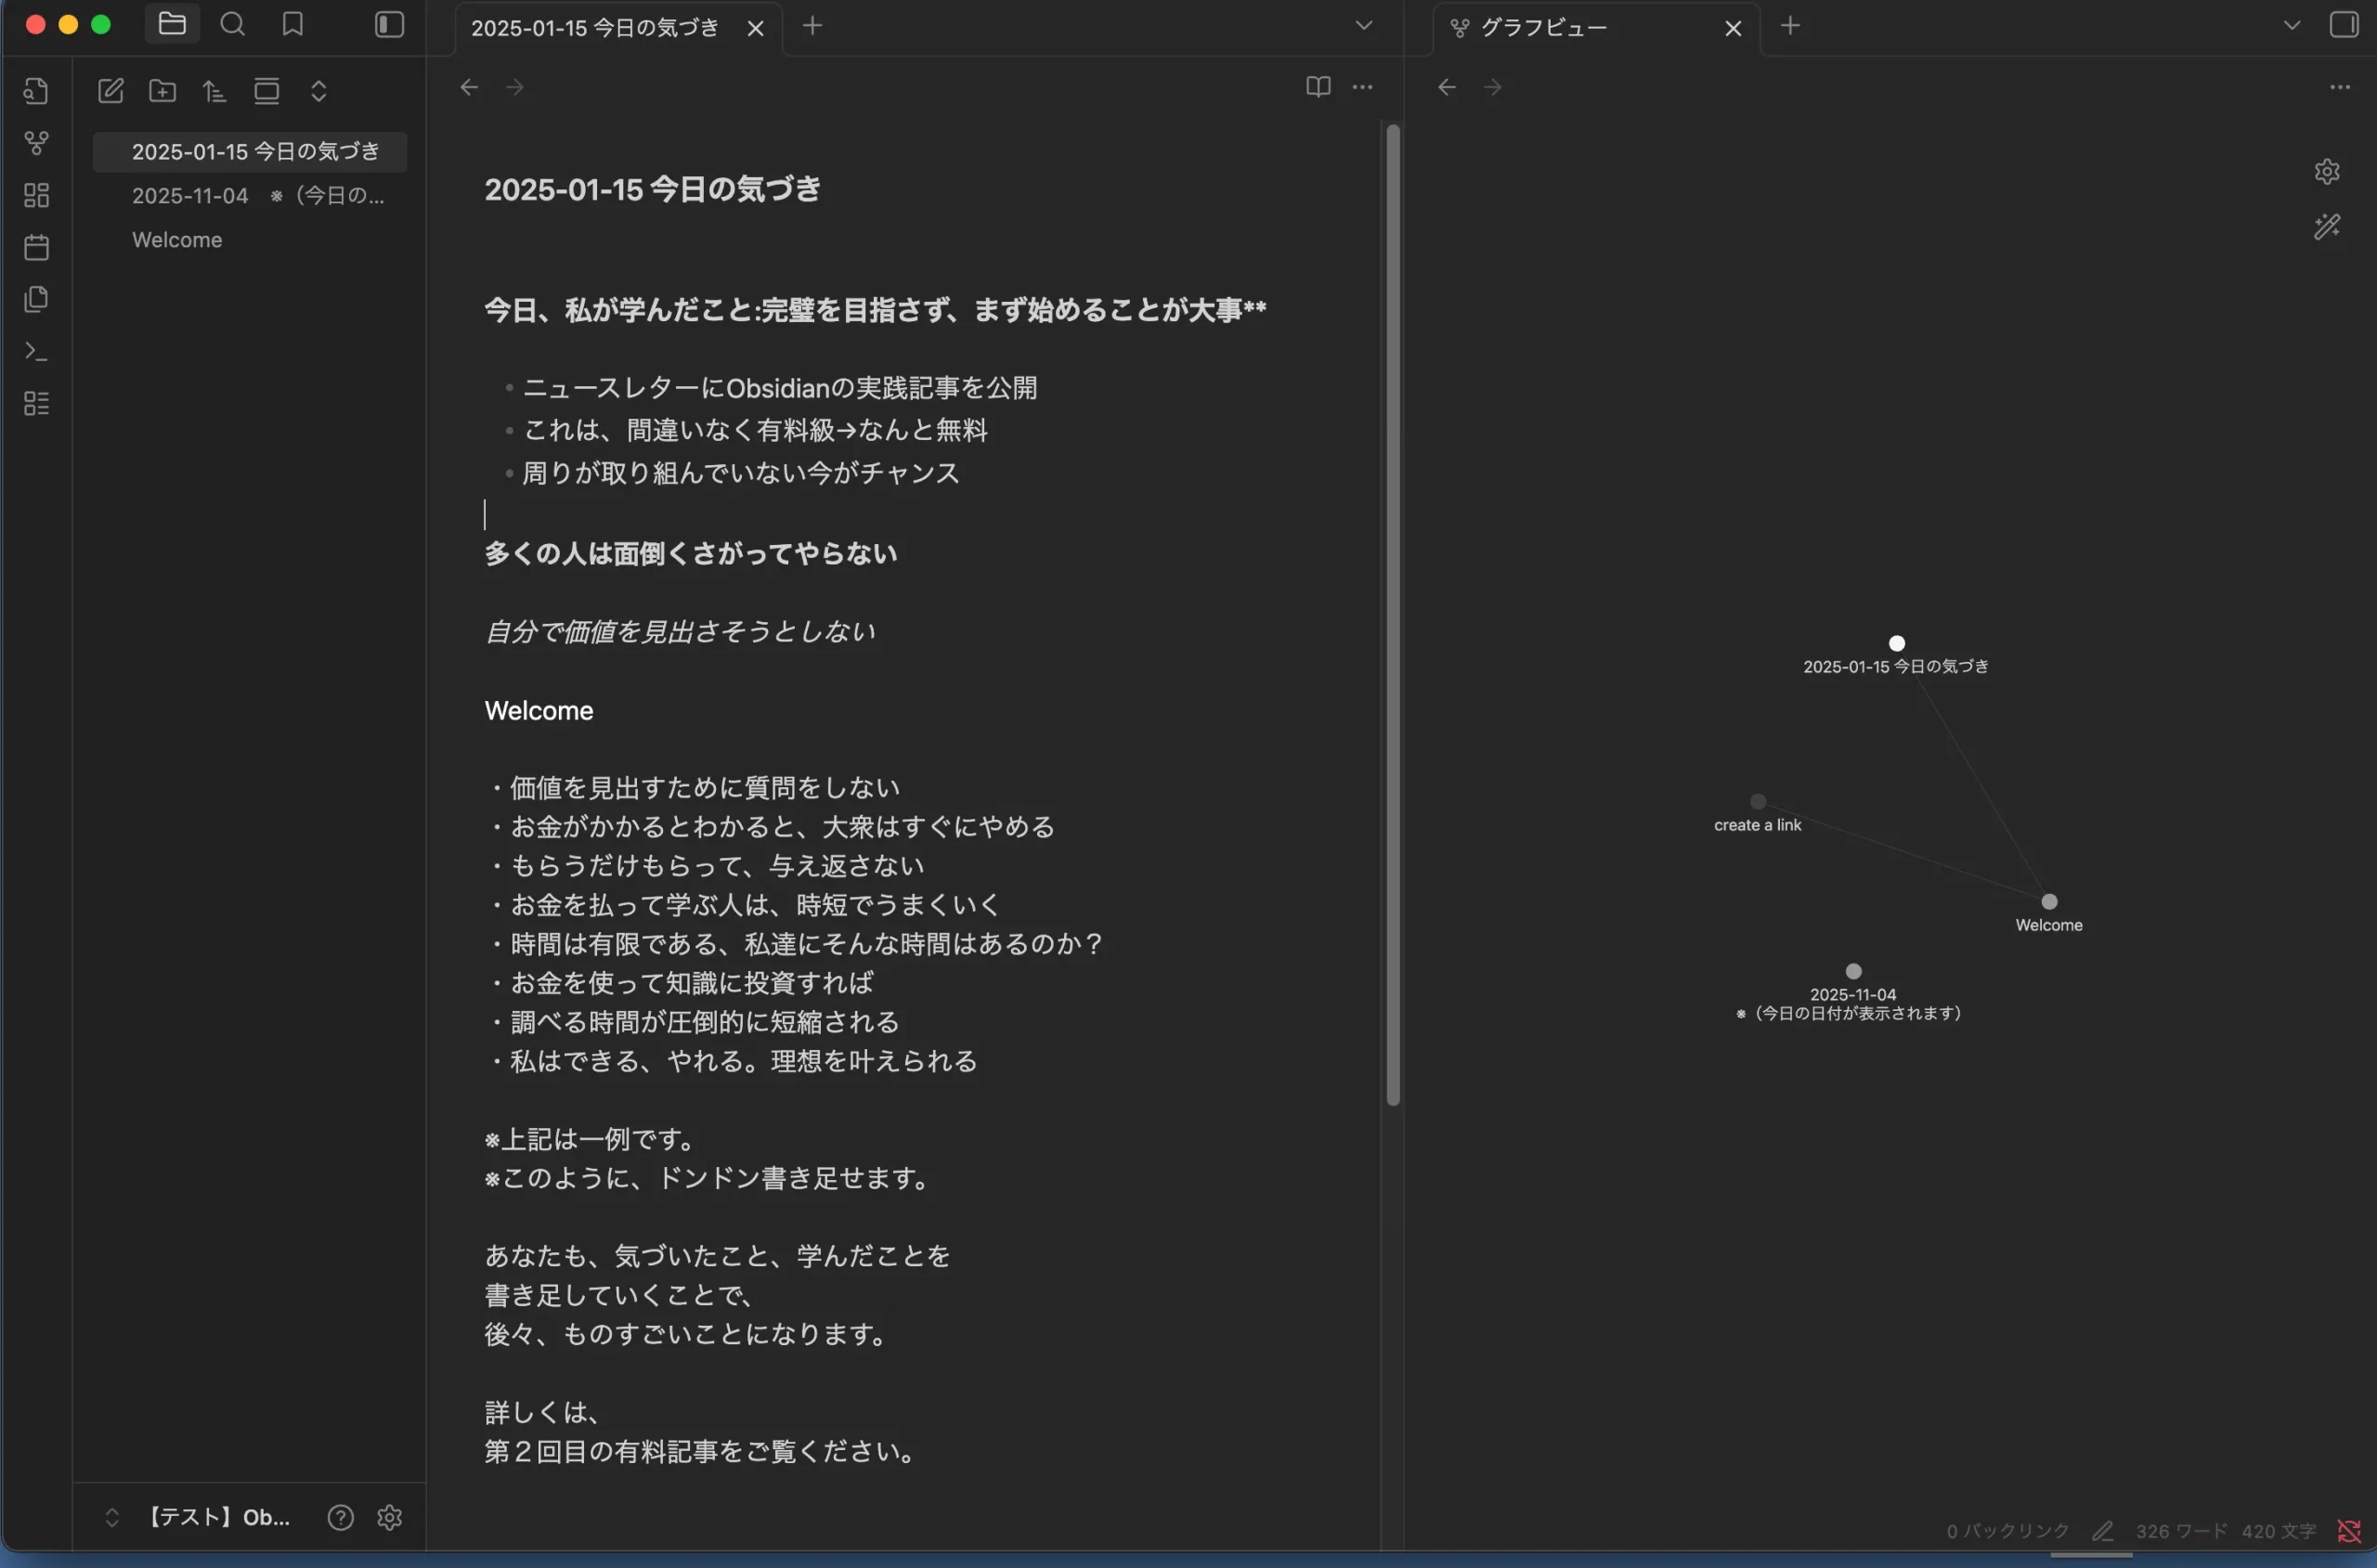This screenshot has height=1568, width=2377.
Task: Create a new folder icon
Action: [x=163, y=91]
